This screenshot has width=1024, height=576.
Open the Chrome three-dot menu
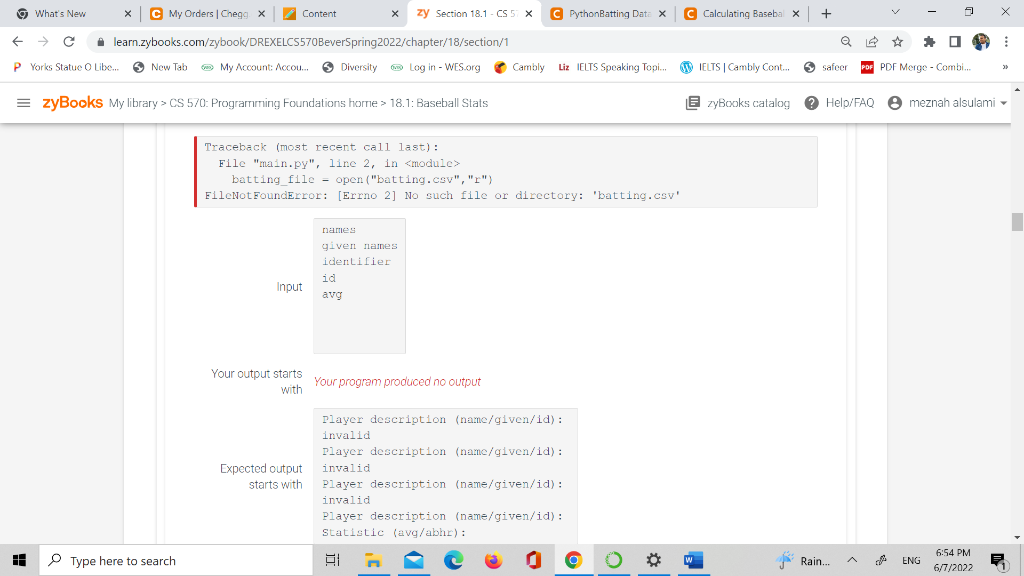[1006, 42]
